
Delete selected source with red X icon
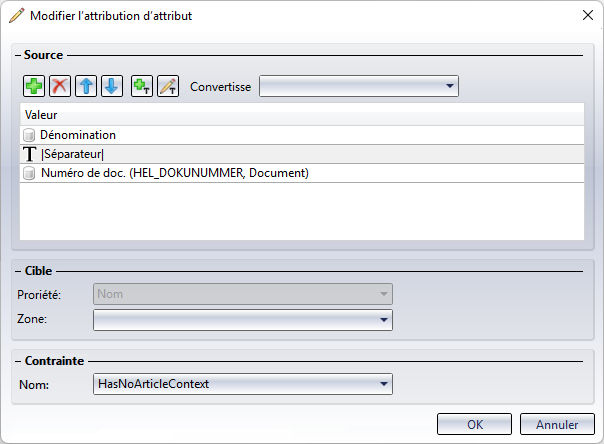point(60,86)
